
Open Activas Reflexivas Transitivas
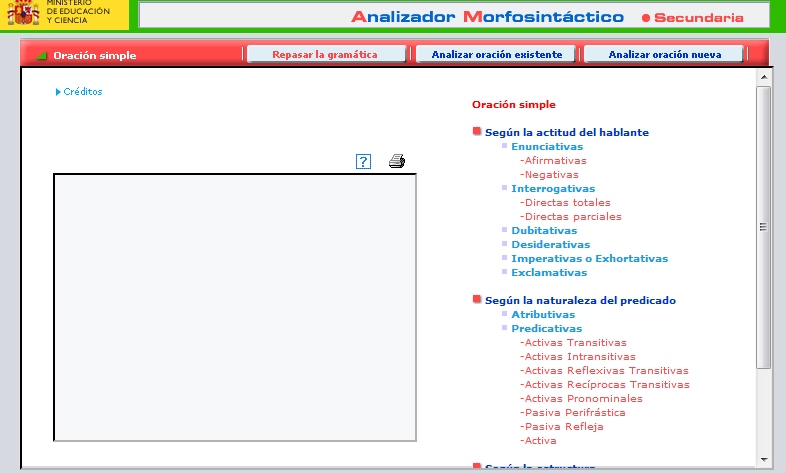click(606, 370)
